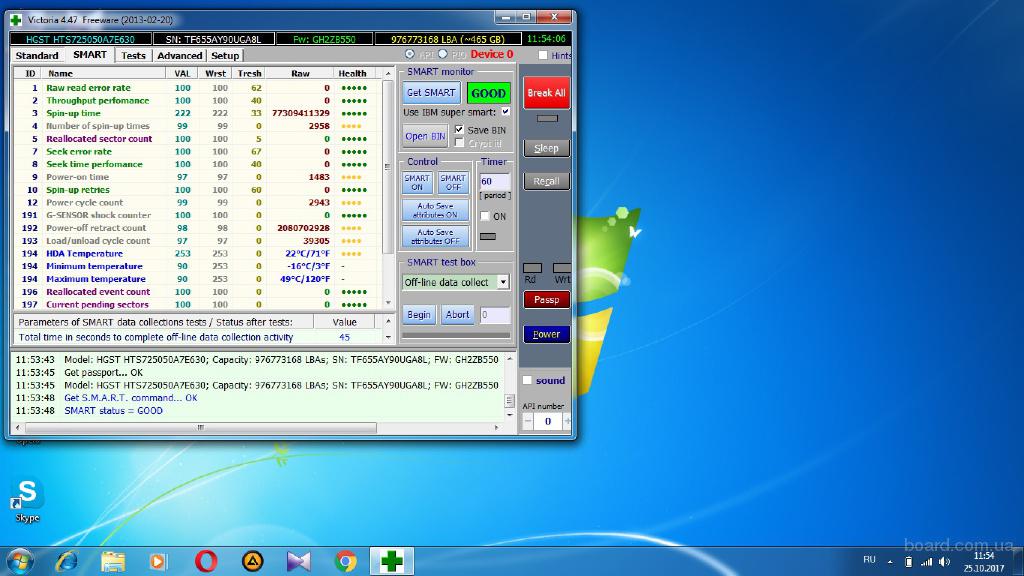Image resolution: width=1024 pixels, height=576 pixels.
Task: Click the Internet Explorer taskbar icon
Action: [x=67, y=561]
